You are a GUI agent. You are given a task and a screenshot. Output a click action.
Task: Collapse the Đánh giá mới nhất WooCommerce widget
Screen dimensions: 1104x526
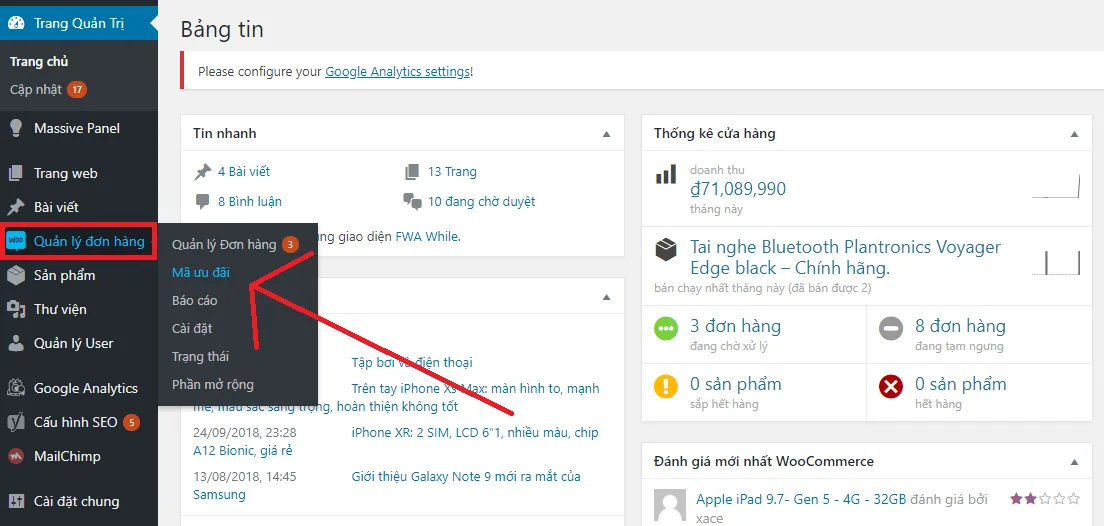(1074, 463)
